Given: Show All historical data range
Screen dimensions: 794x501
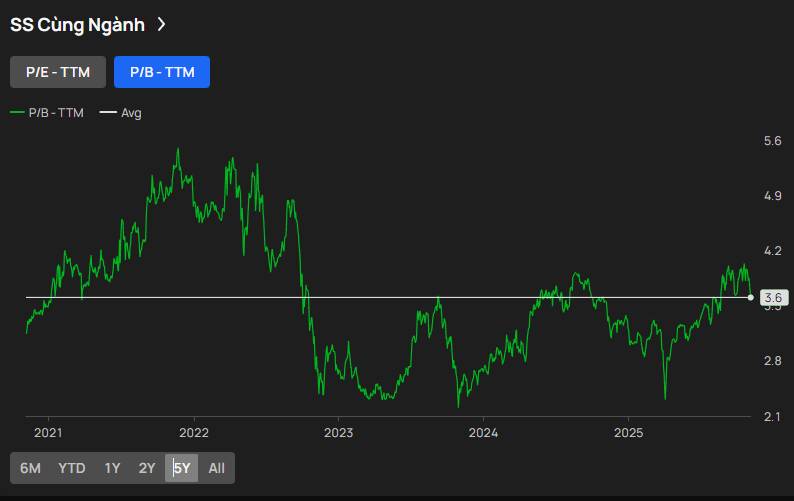Looking at the screenshot, I should pos(217,468).
